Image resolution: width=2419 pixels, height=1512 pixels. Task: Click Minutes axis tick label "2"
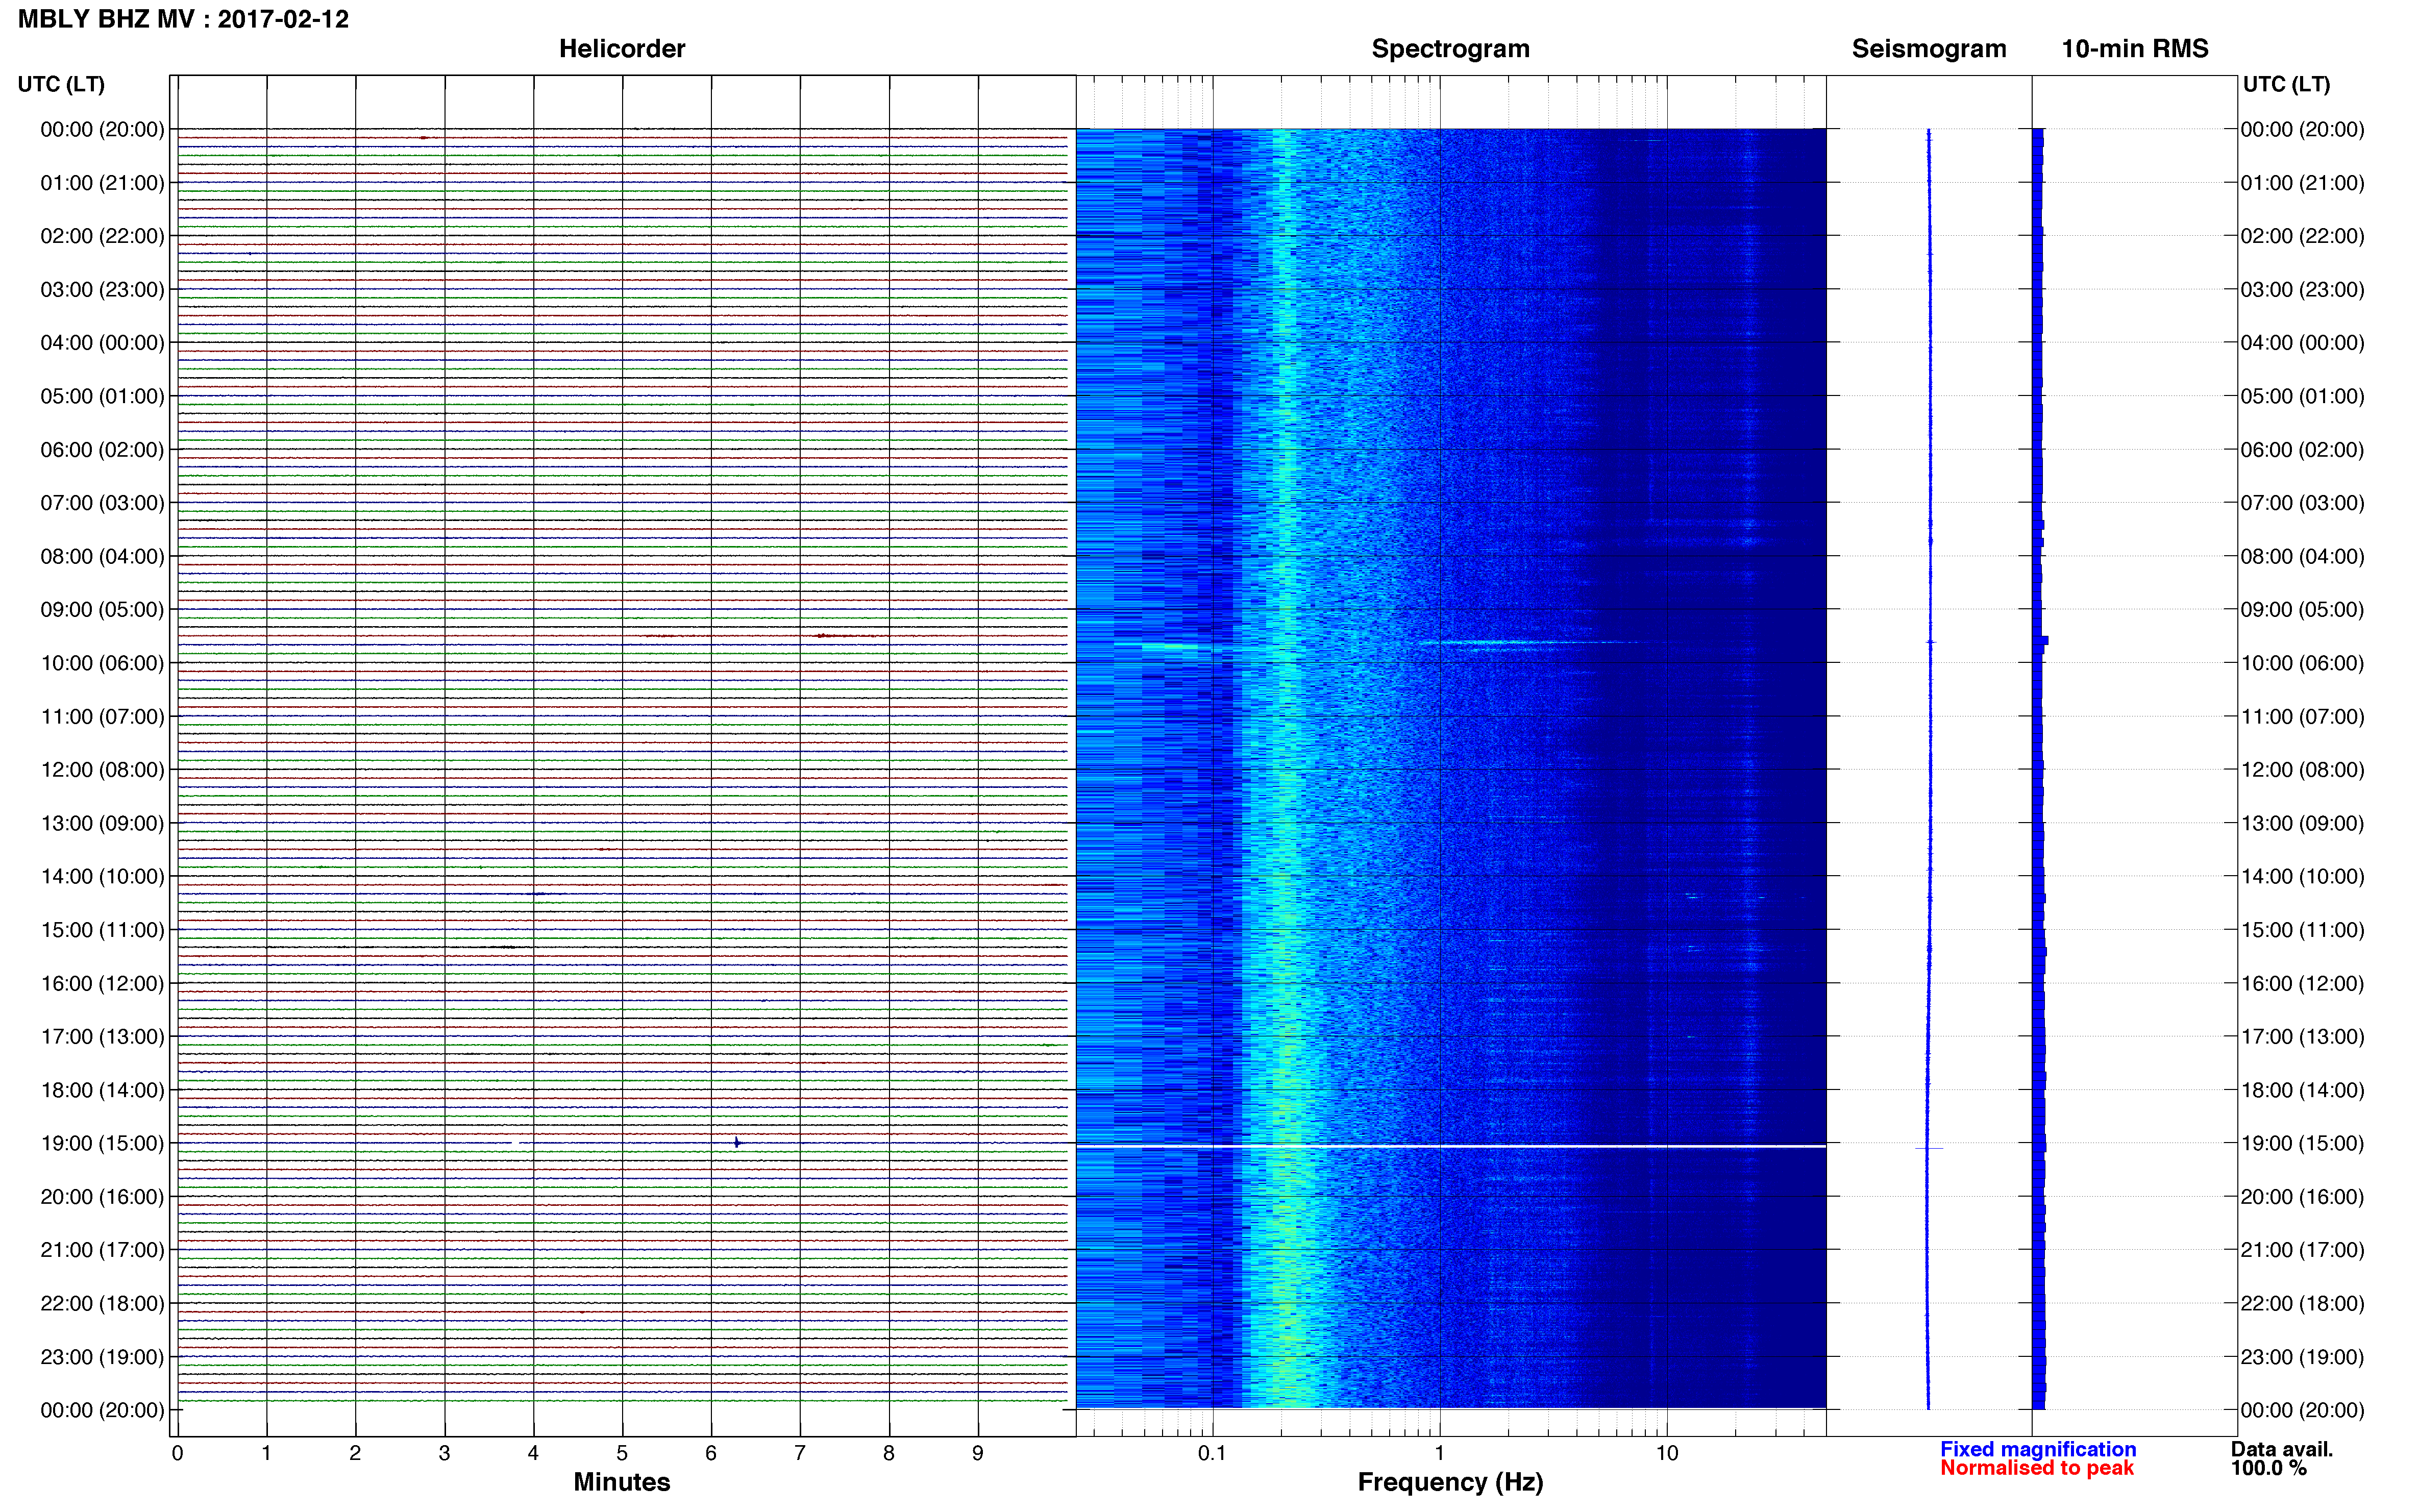(355, 1453)
